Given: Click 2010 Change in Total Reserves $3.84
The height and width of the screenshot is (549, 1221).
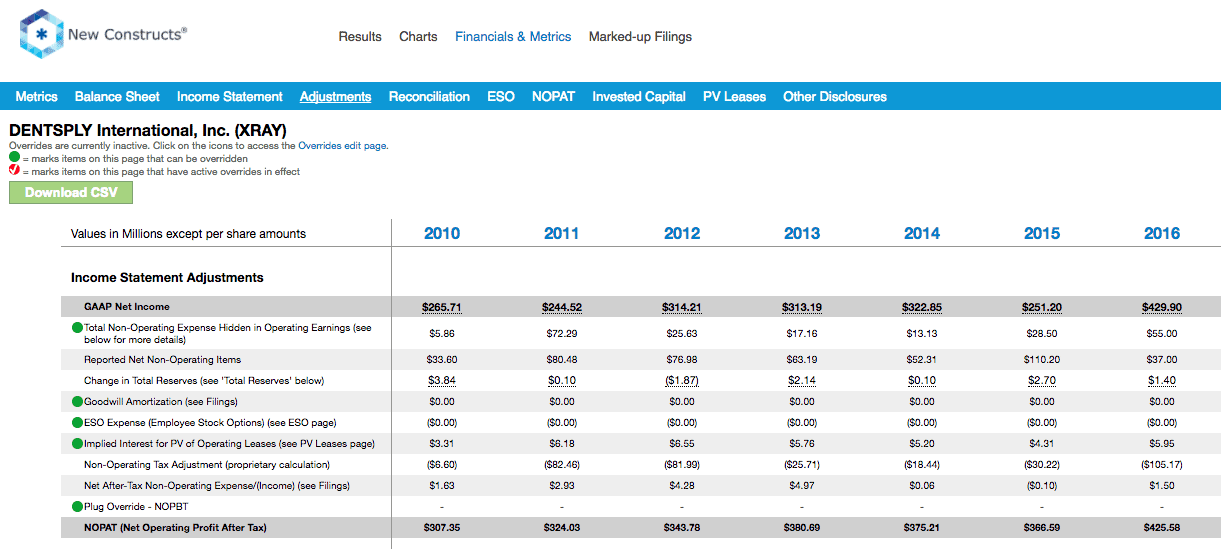Looking at the screenshot, I should pyautogui.click(x=442, y=381).
